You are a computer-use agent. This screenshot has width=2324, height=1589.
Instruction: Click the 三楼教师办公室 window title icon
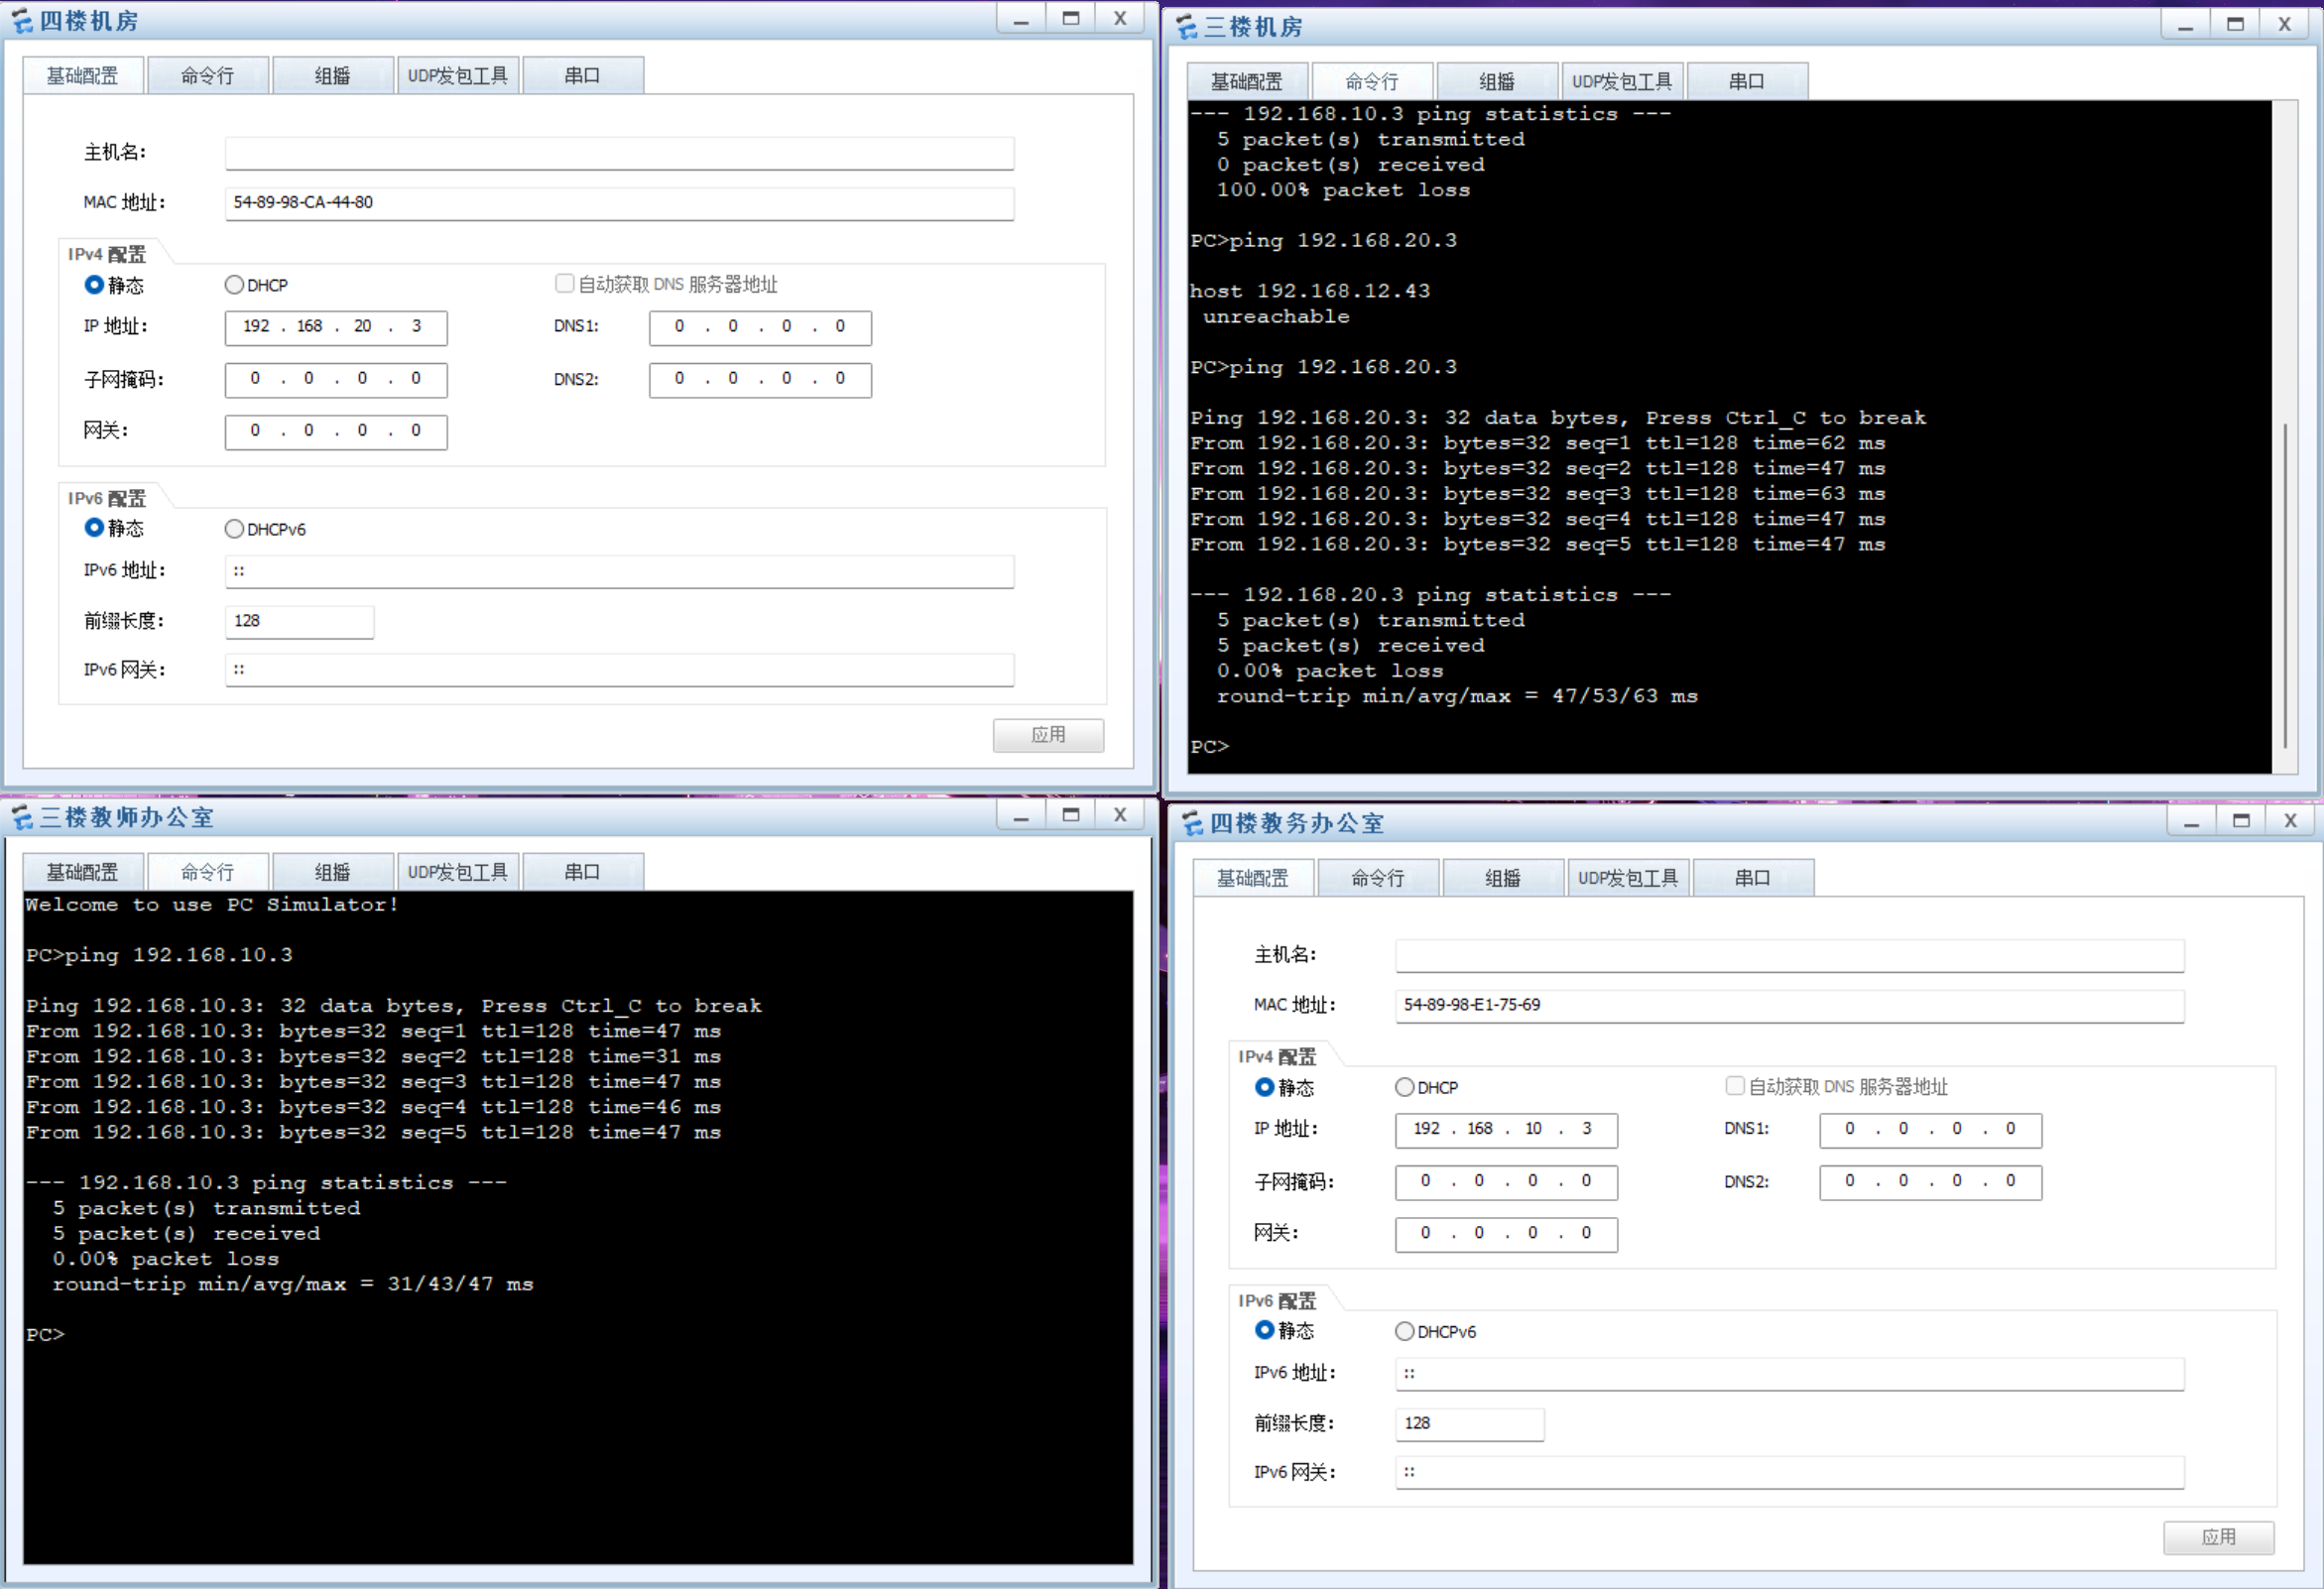(x=22, y=818)
